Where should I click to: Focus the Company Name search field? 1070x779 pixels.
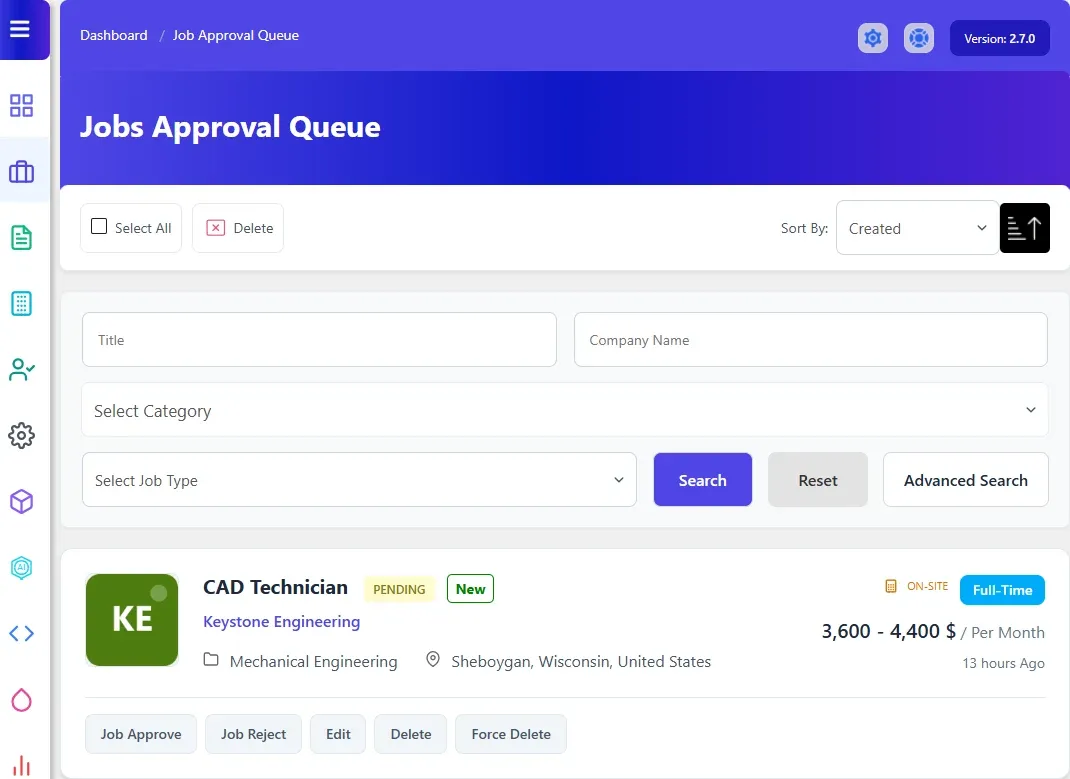pos(811,340)
